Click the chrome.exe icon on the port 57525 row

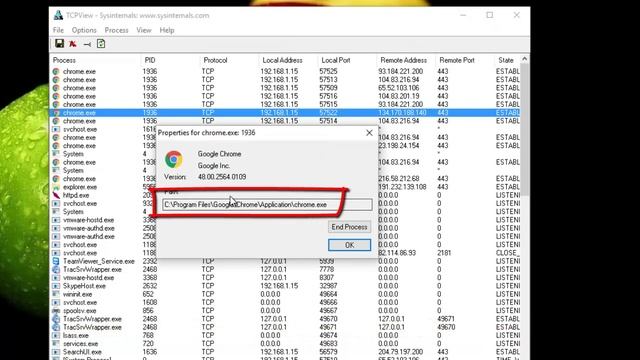[x=56, y=71]
